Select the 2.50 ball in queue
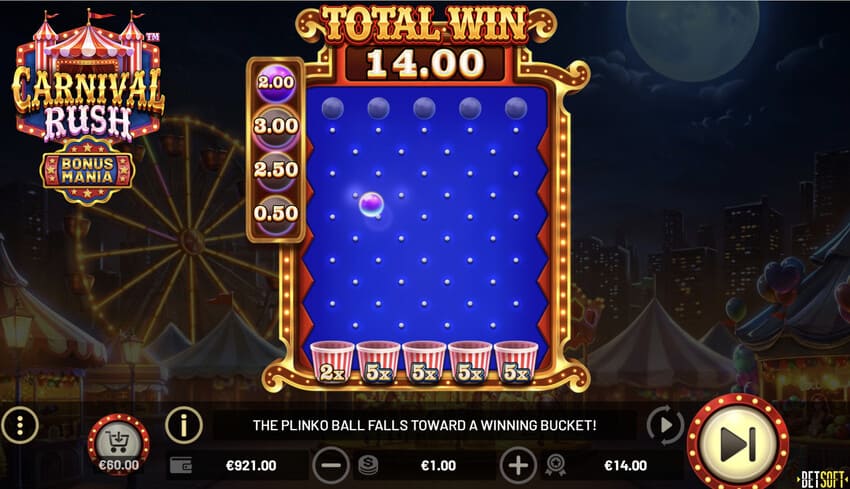The width and height of the screenshot is (850, 489). pos(276,170)
